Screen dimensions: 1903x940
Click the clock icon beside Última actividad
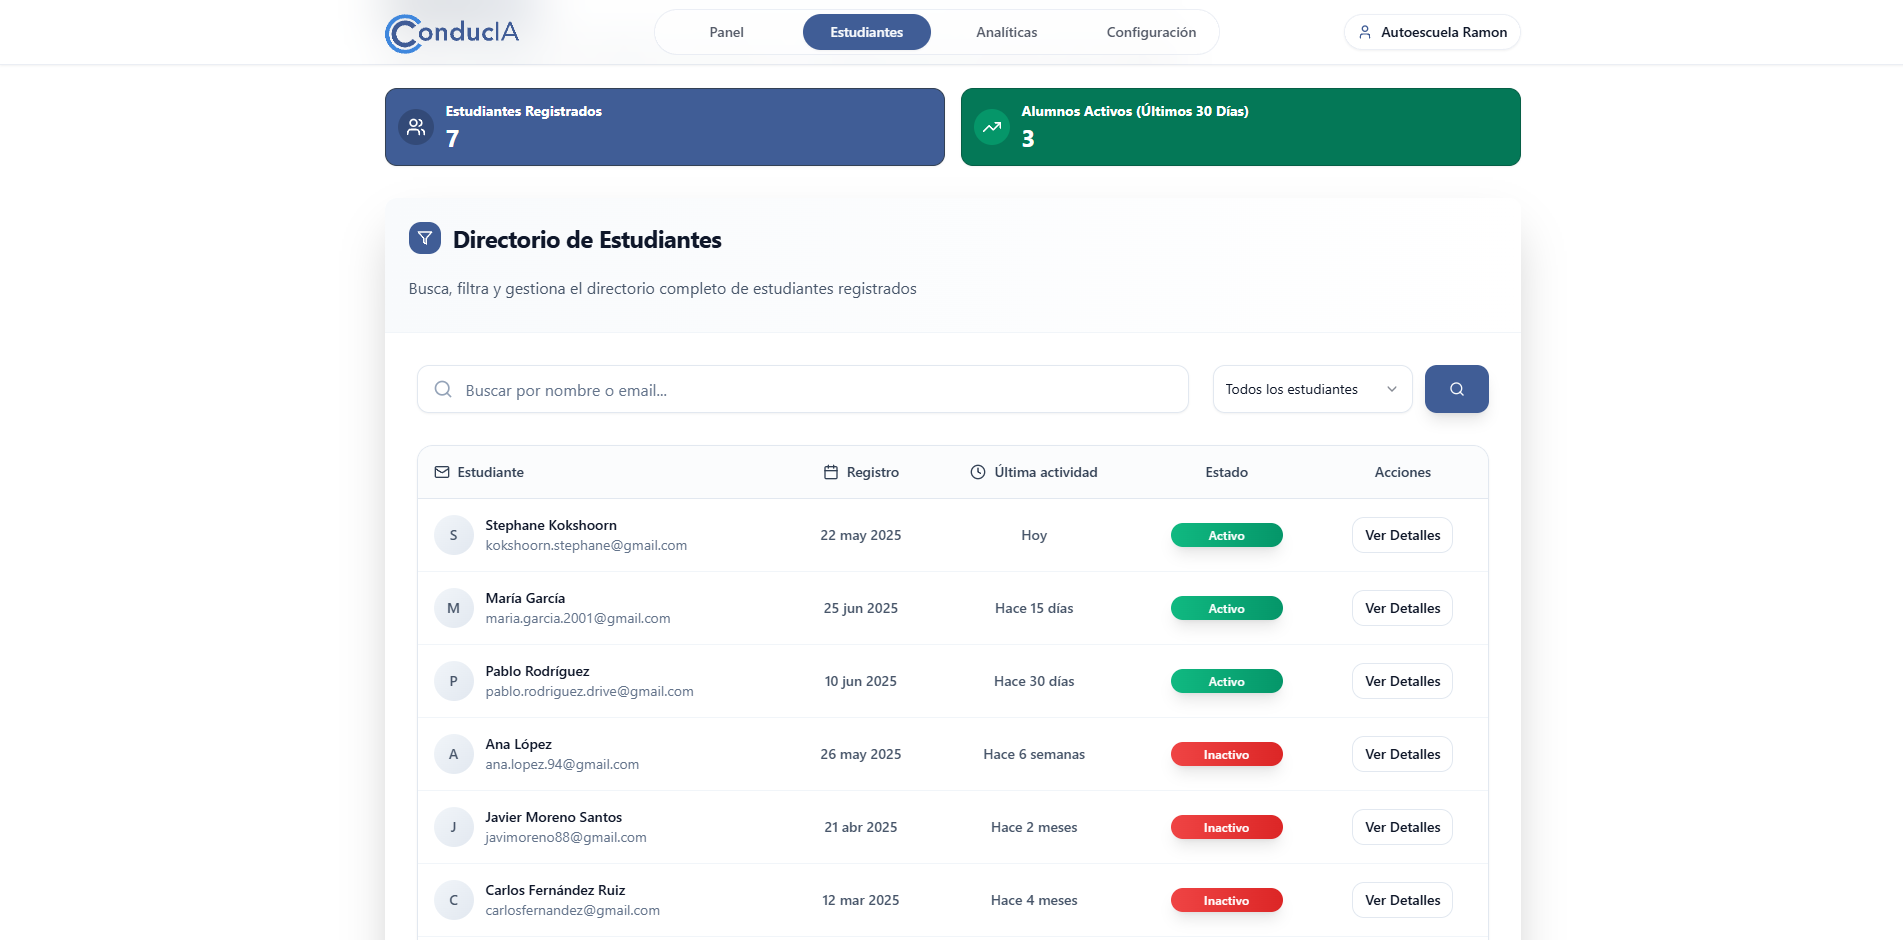(x=977, y=471)
